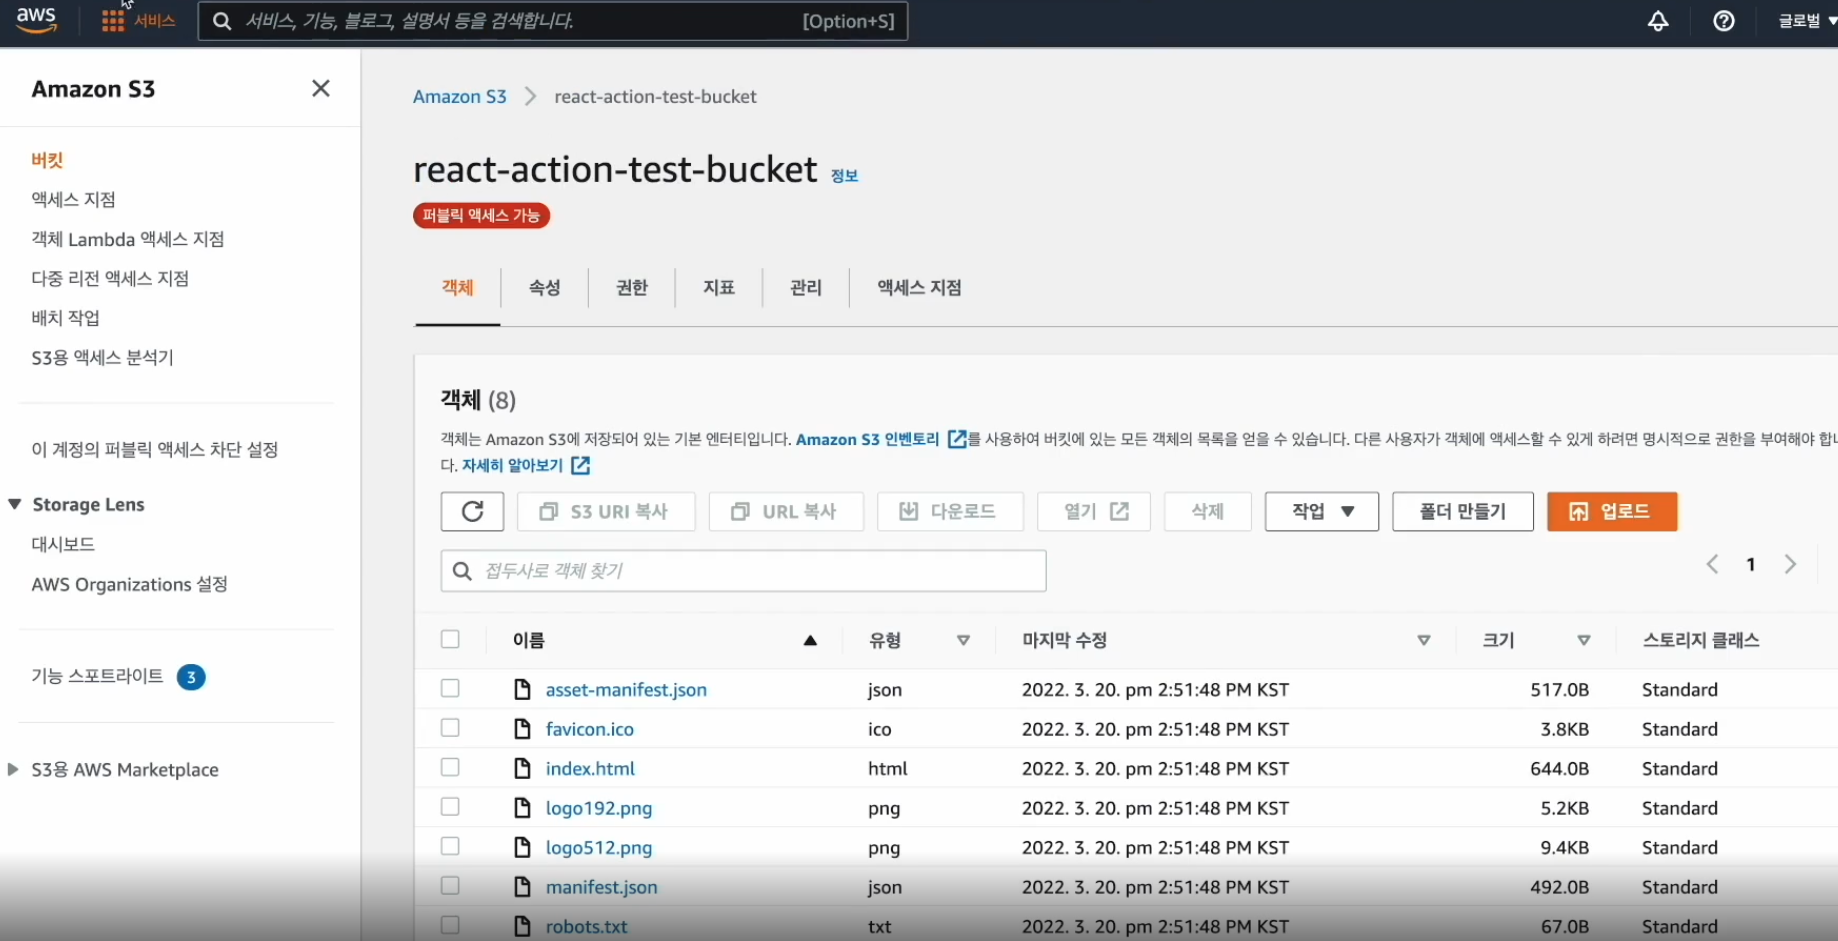Switch to the 객체 tab
Image resolution: width=1838 pixels, height=941 pixels.
click(458, 288)
